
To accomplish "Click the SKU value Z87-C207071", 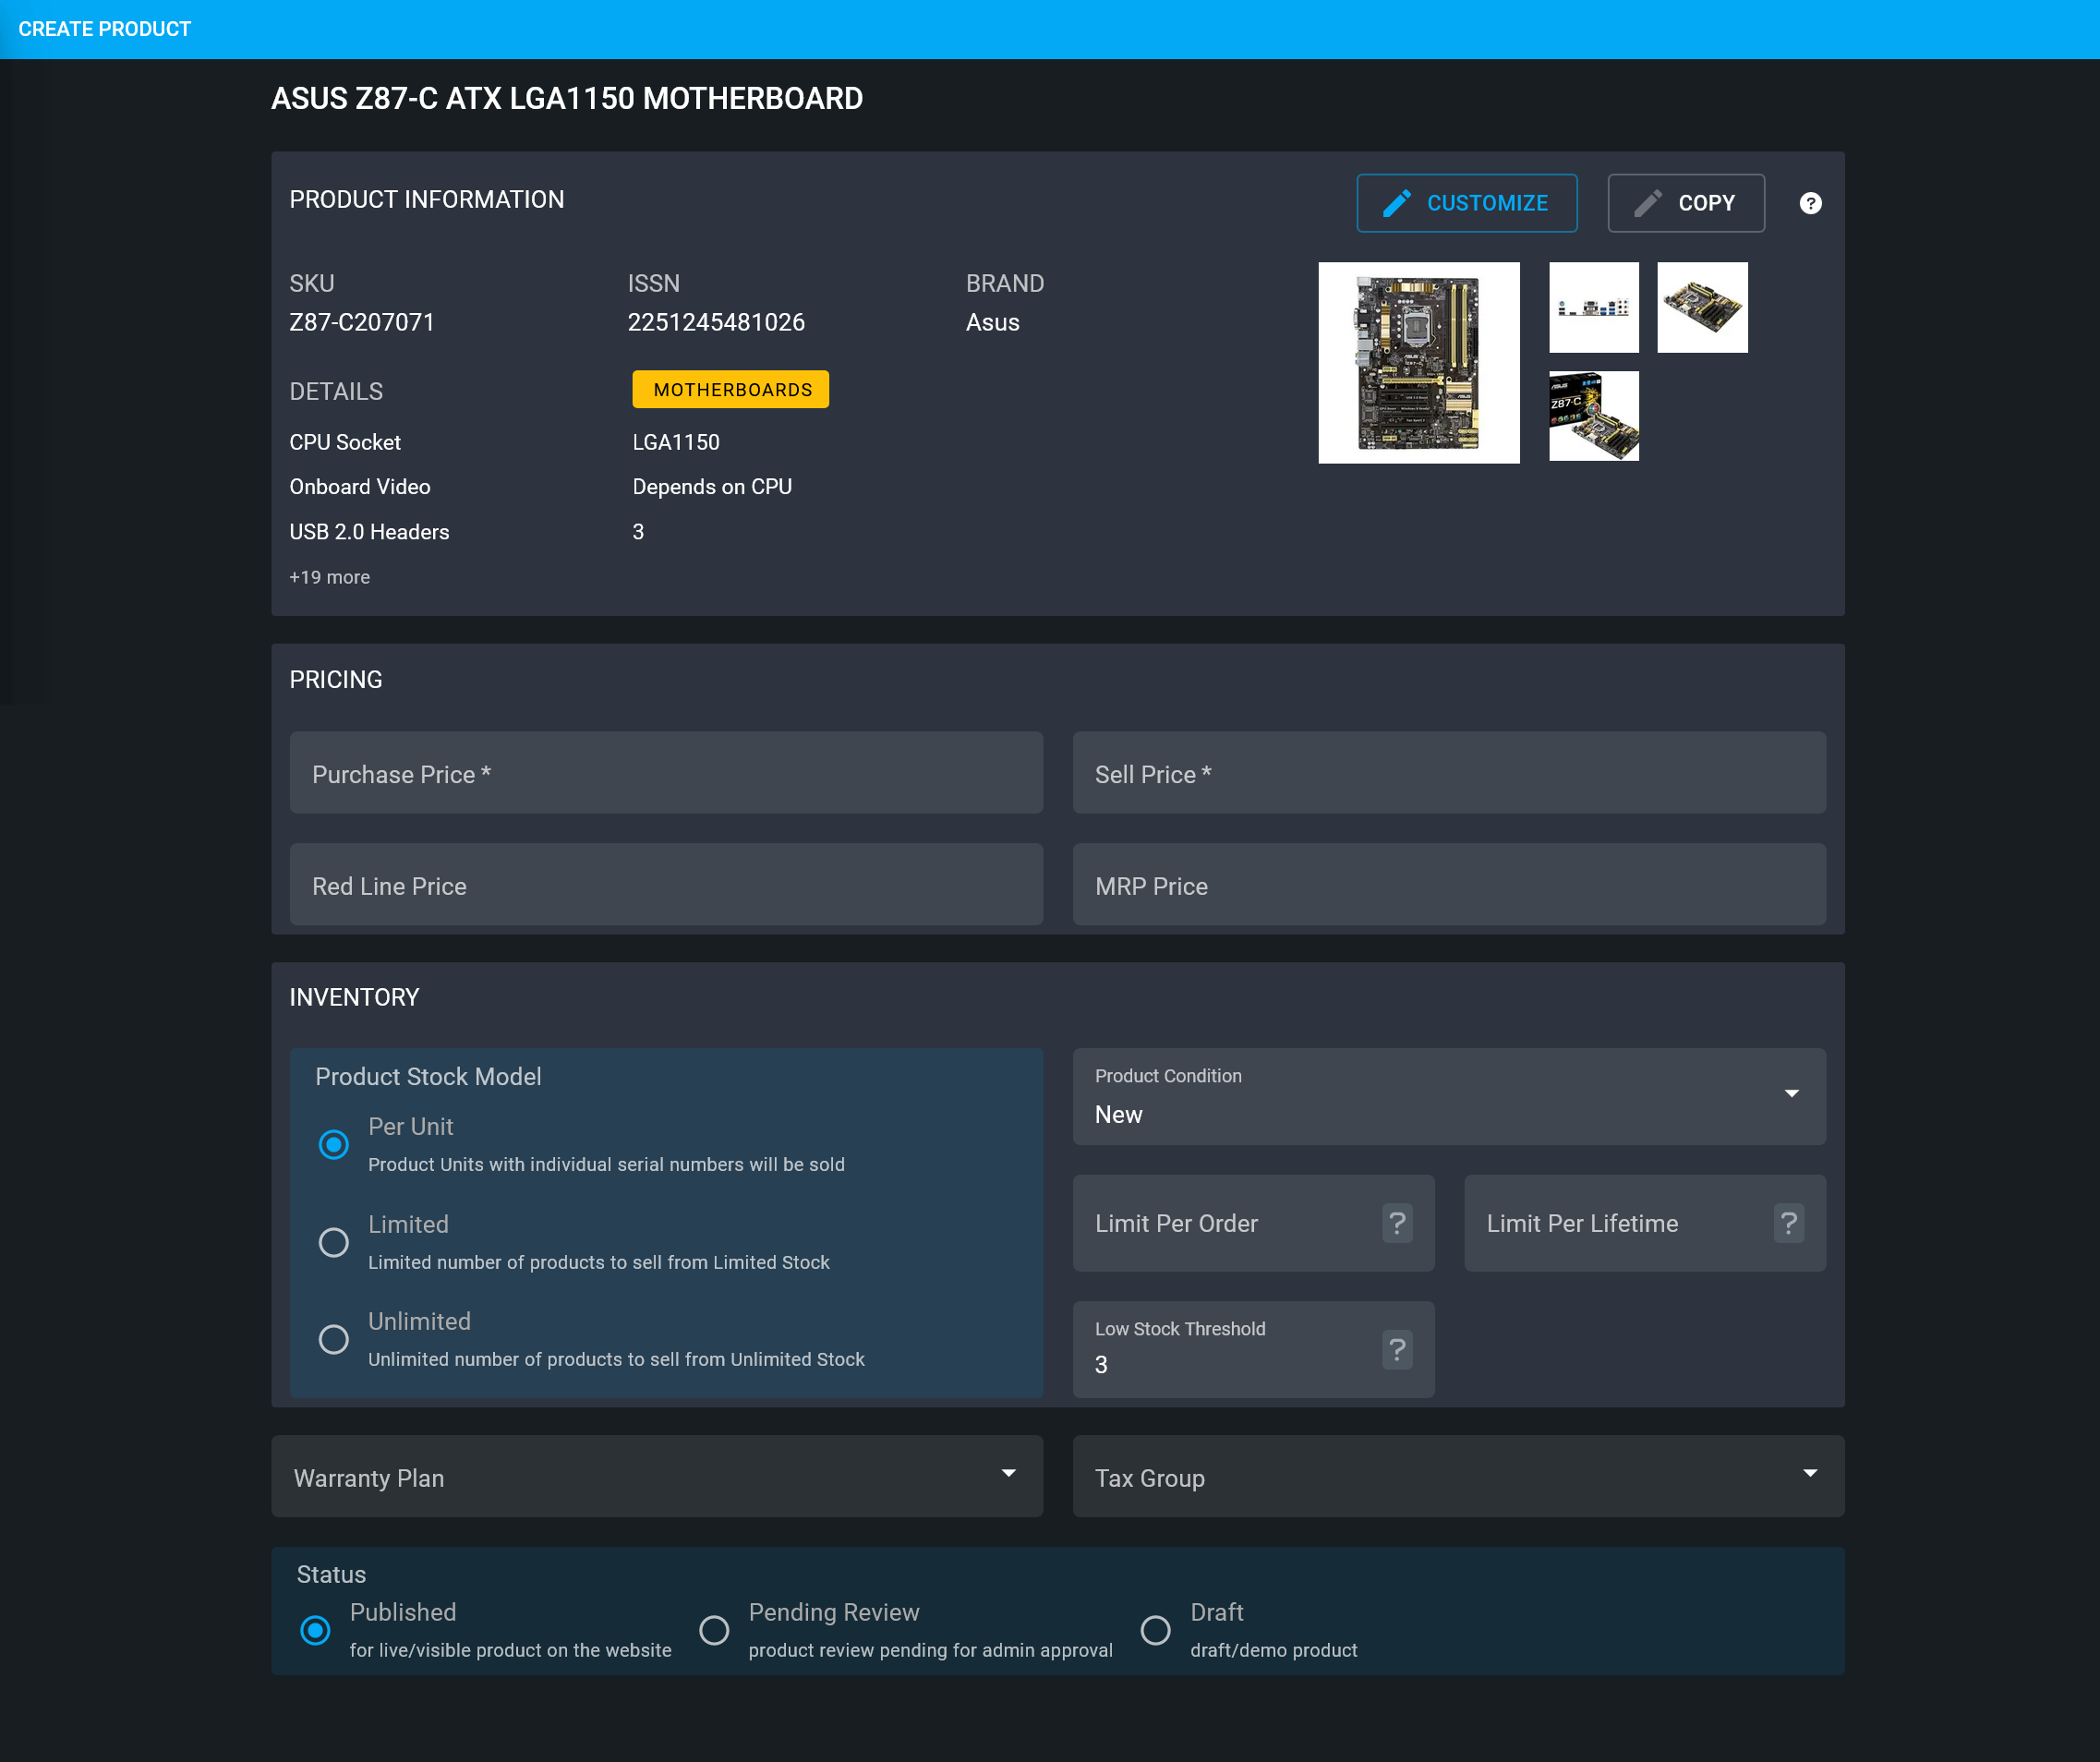I will tap(362, 322).
